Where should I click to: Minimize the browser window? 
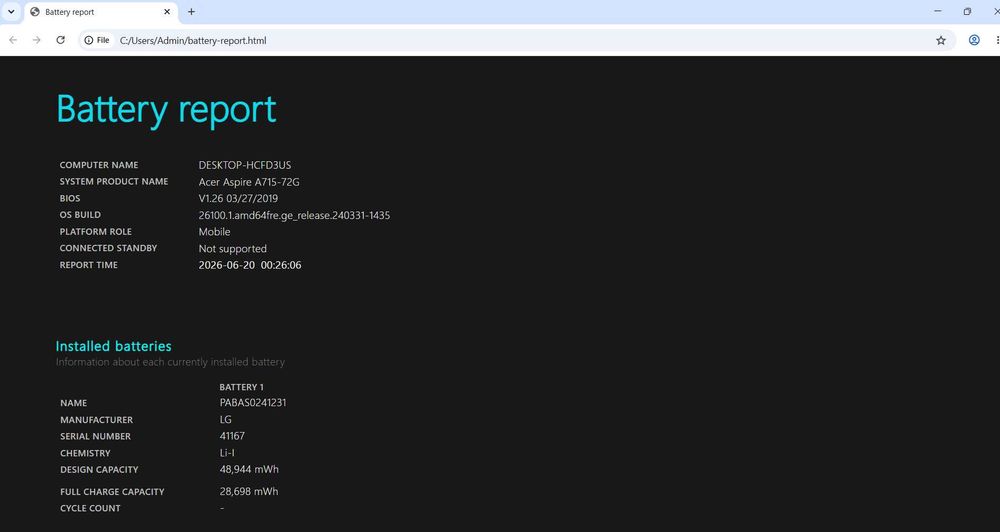pos(938,11)
